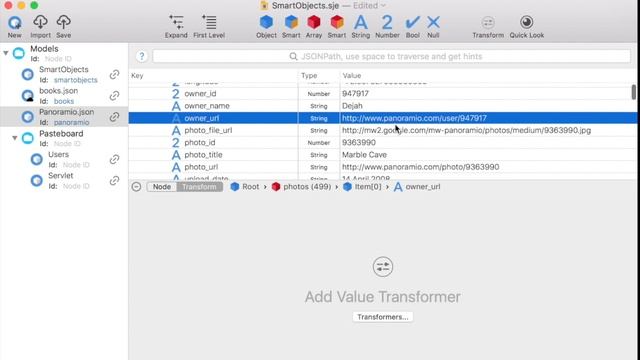Viewport: 640px width, 360px height.
Task: Select the Users pasteboard item
Action: (58, 155)
